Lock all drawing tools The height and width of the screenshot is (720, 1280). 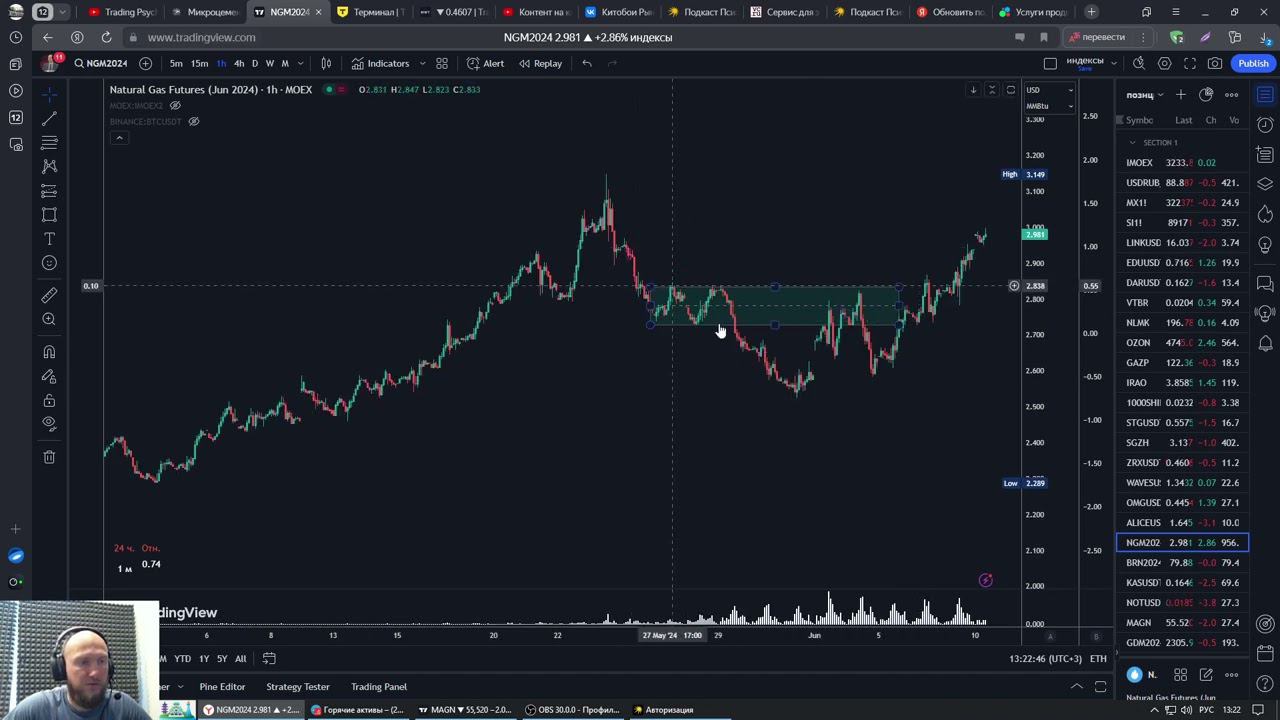pyautogui.click(x=49, y=400)
